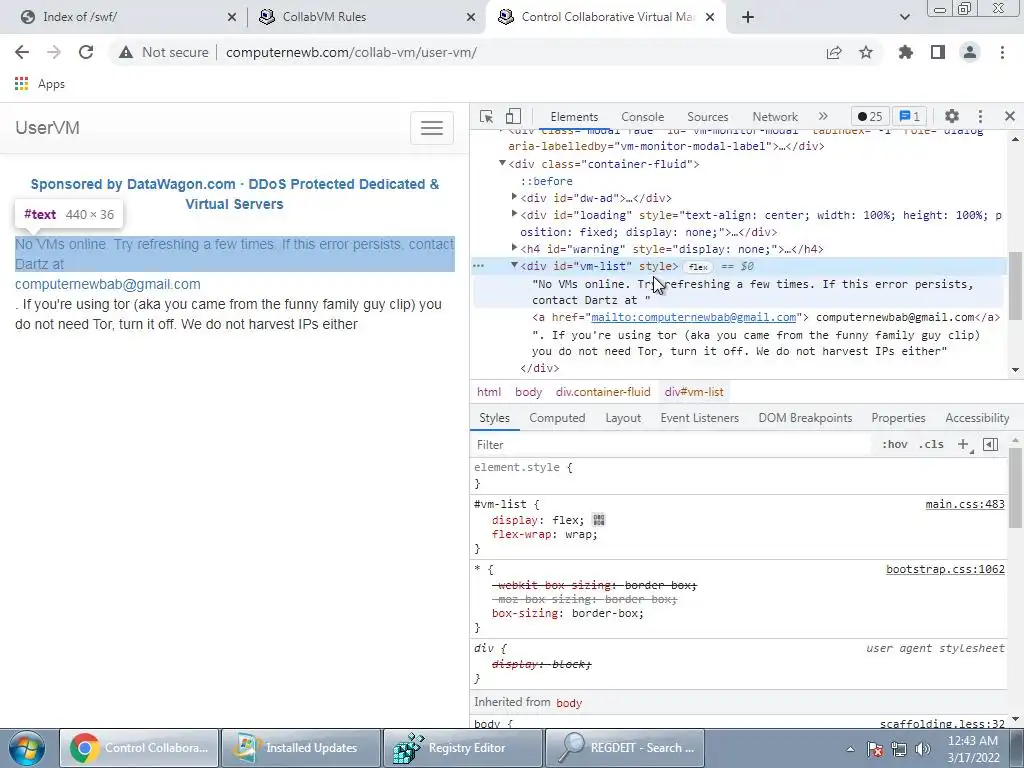Open the new tab plus button
This screenshot has height=768, width=1024.
pos(748,17)
